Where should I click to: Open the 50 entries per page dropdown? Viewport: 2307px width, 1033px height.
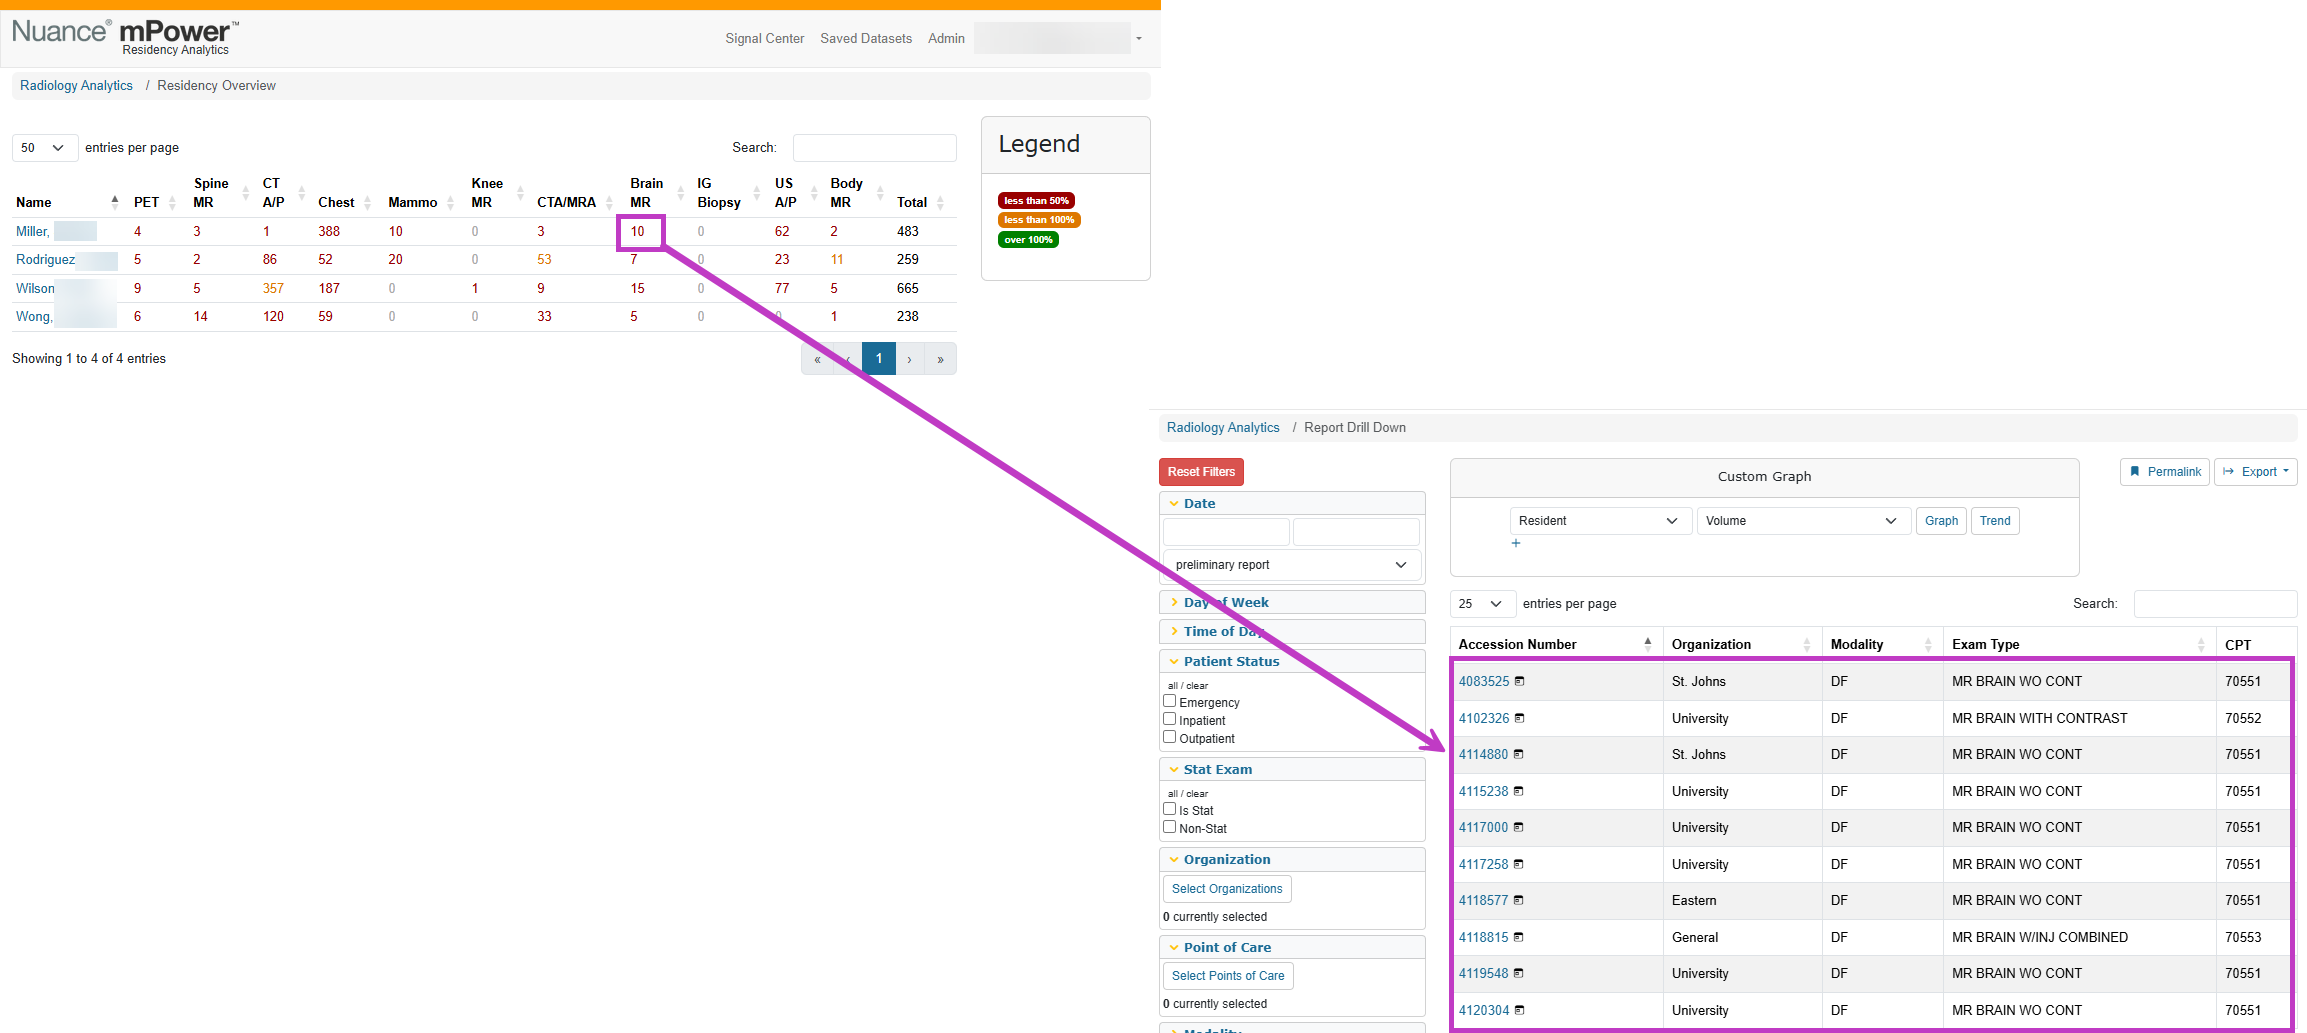[x=44, y=148]
